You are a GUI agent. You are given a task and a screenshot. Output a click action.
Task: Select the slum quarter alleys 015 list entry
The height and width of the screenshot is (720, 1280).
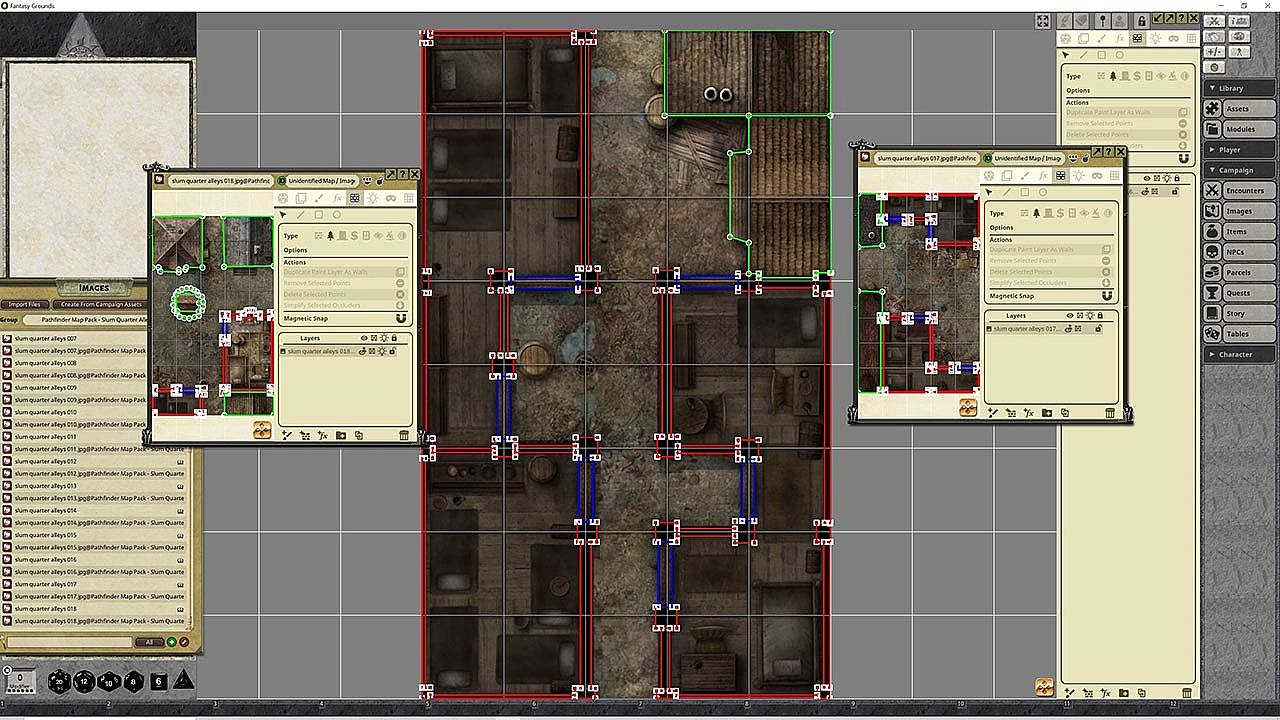coord(94,535)
